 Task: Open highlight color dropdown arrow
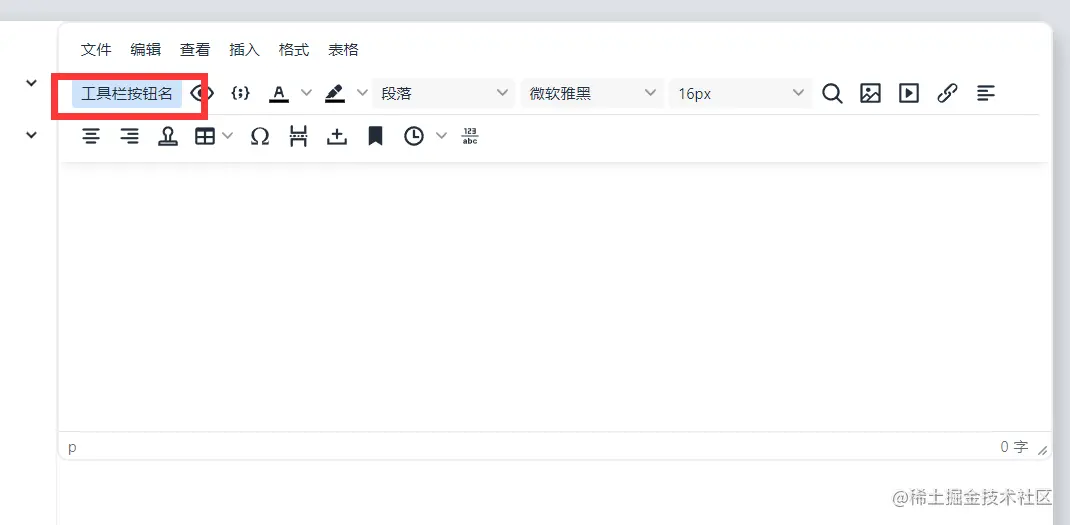(362, 93)
